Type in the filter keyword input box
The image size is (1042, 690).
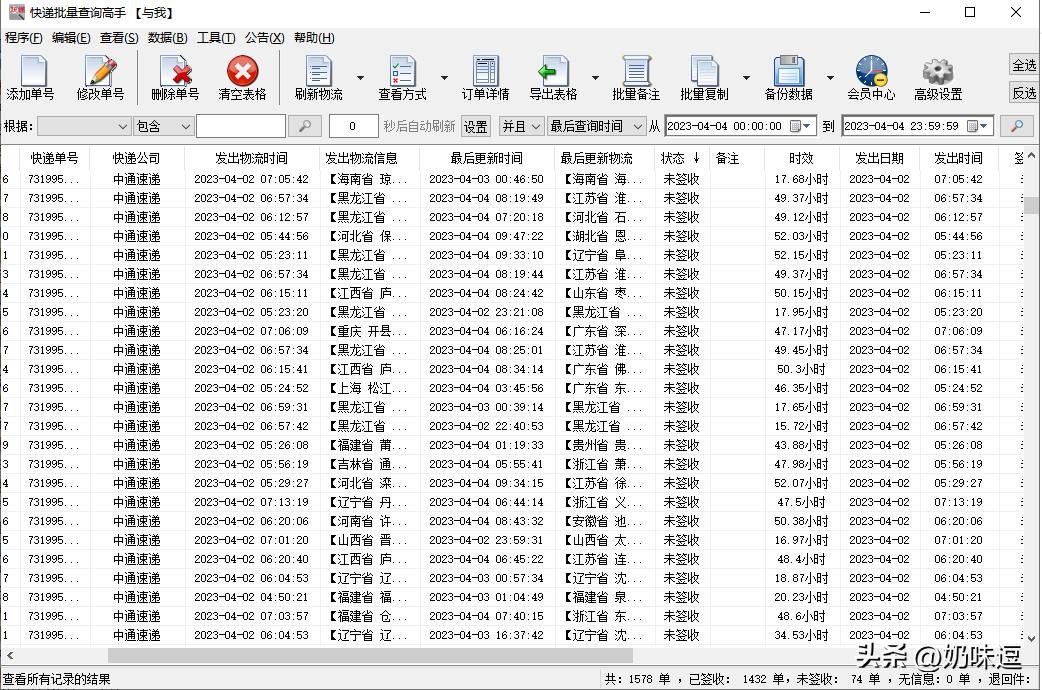(x=243, y=126)
